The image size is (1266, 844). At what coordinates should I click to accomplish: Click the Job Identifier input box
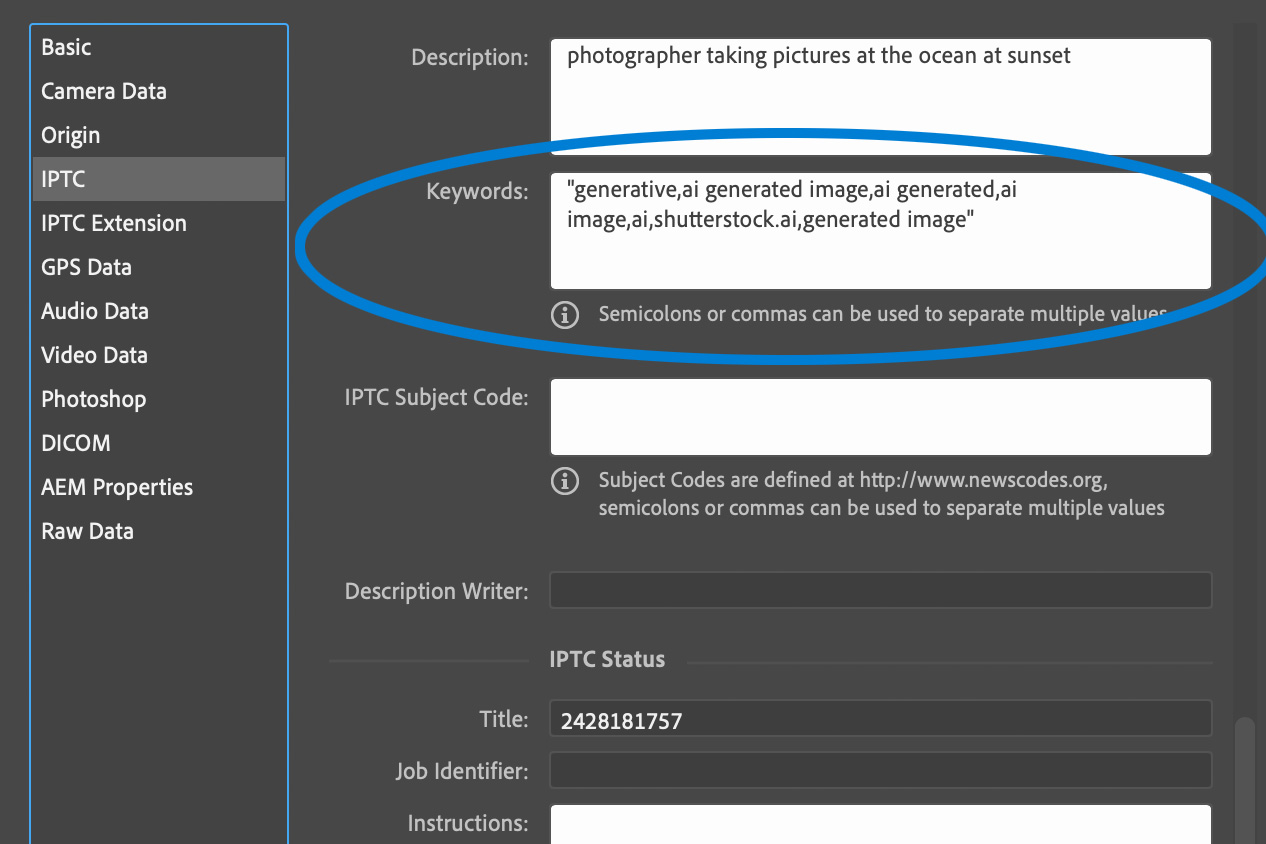(880, 770)
